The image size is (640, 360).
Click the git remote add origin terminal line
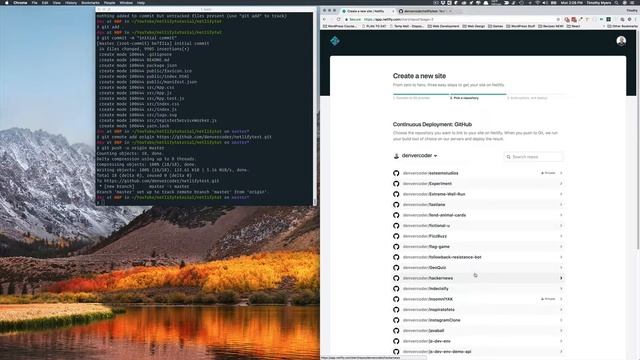(184, 137)
